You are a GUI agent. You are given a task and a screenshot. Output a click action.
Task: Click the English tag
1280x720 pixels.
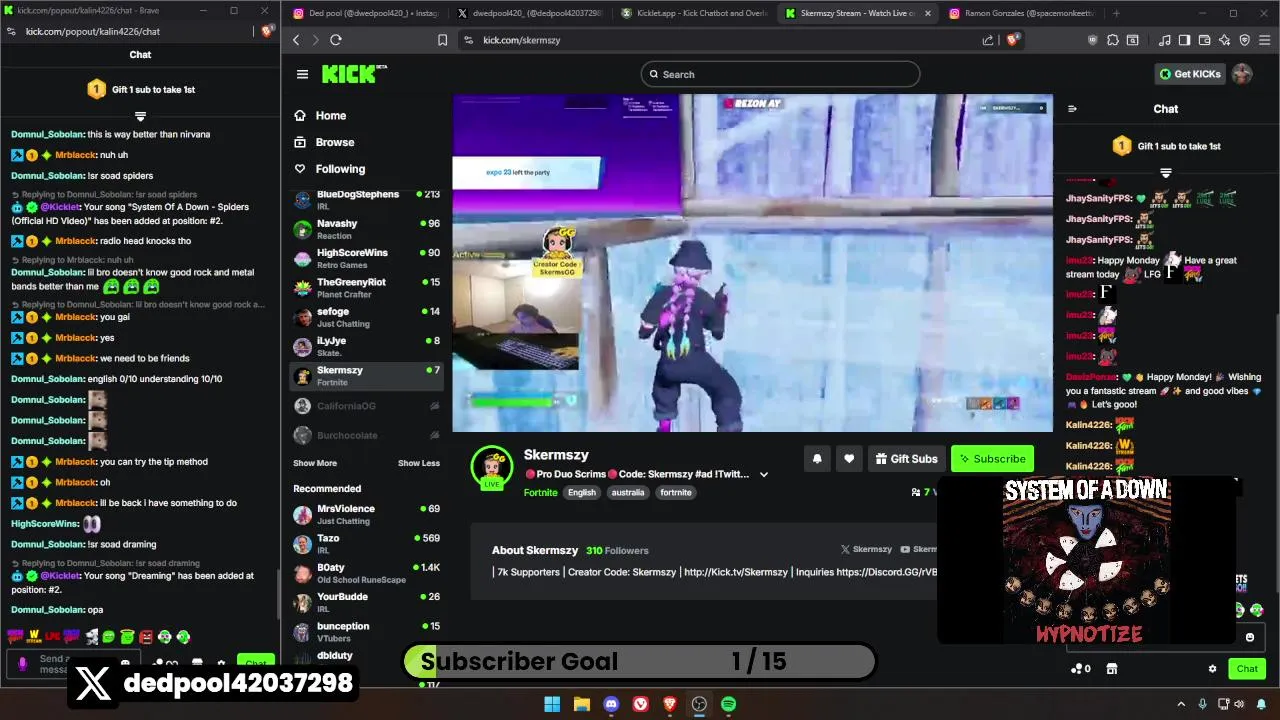[x=582, y=492]
